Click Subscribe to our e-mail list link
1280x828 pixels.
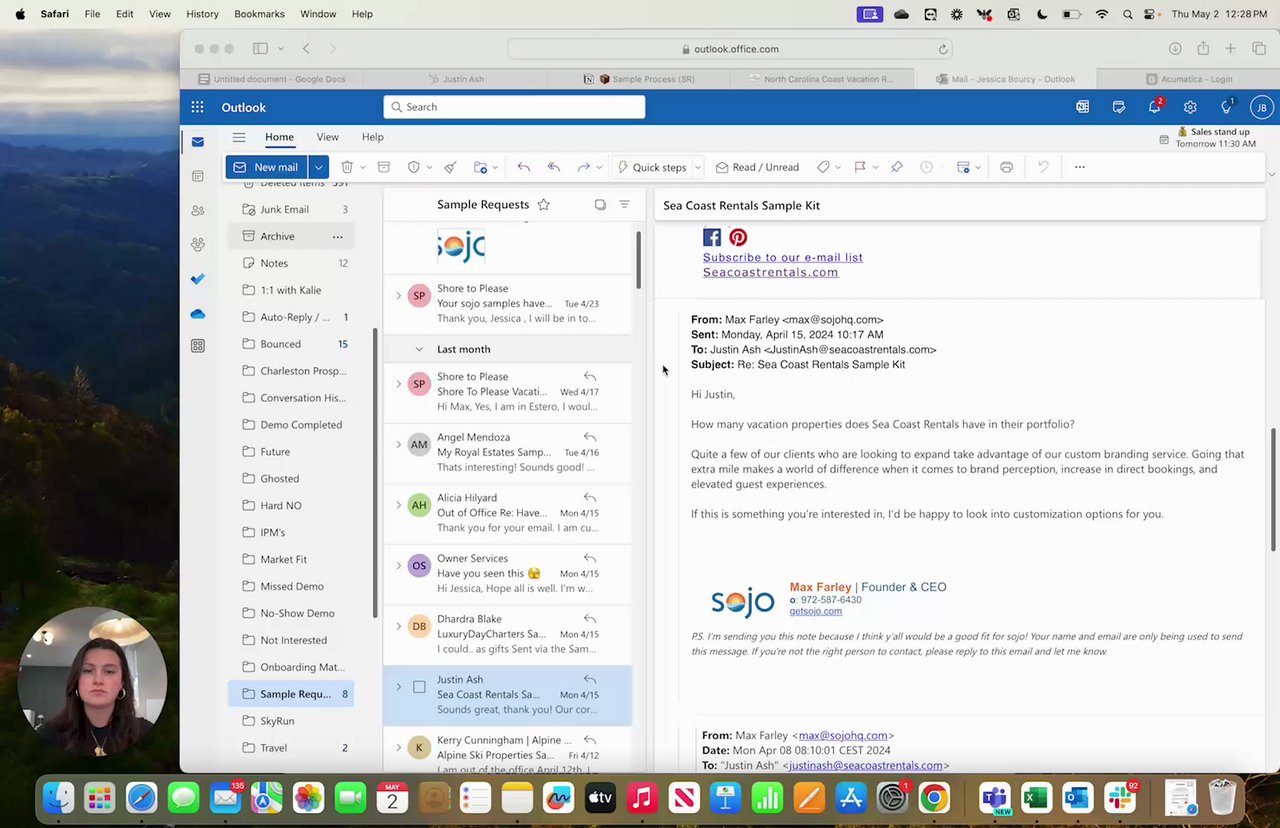click(x=783, y=257)
